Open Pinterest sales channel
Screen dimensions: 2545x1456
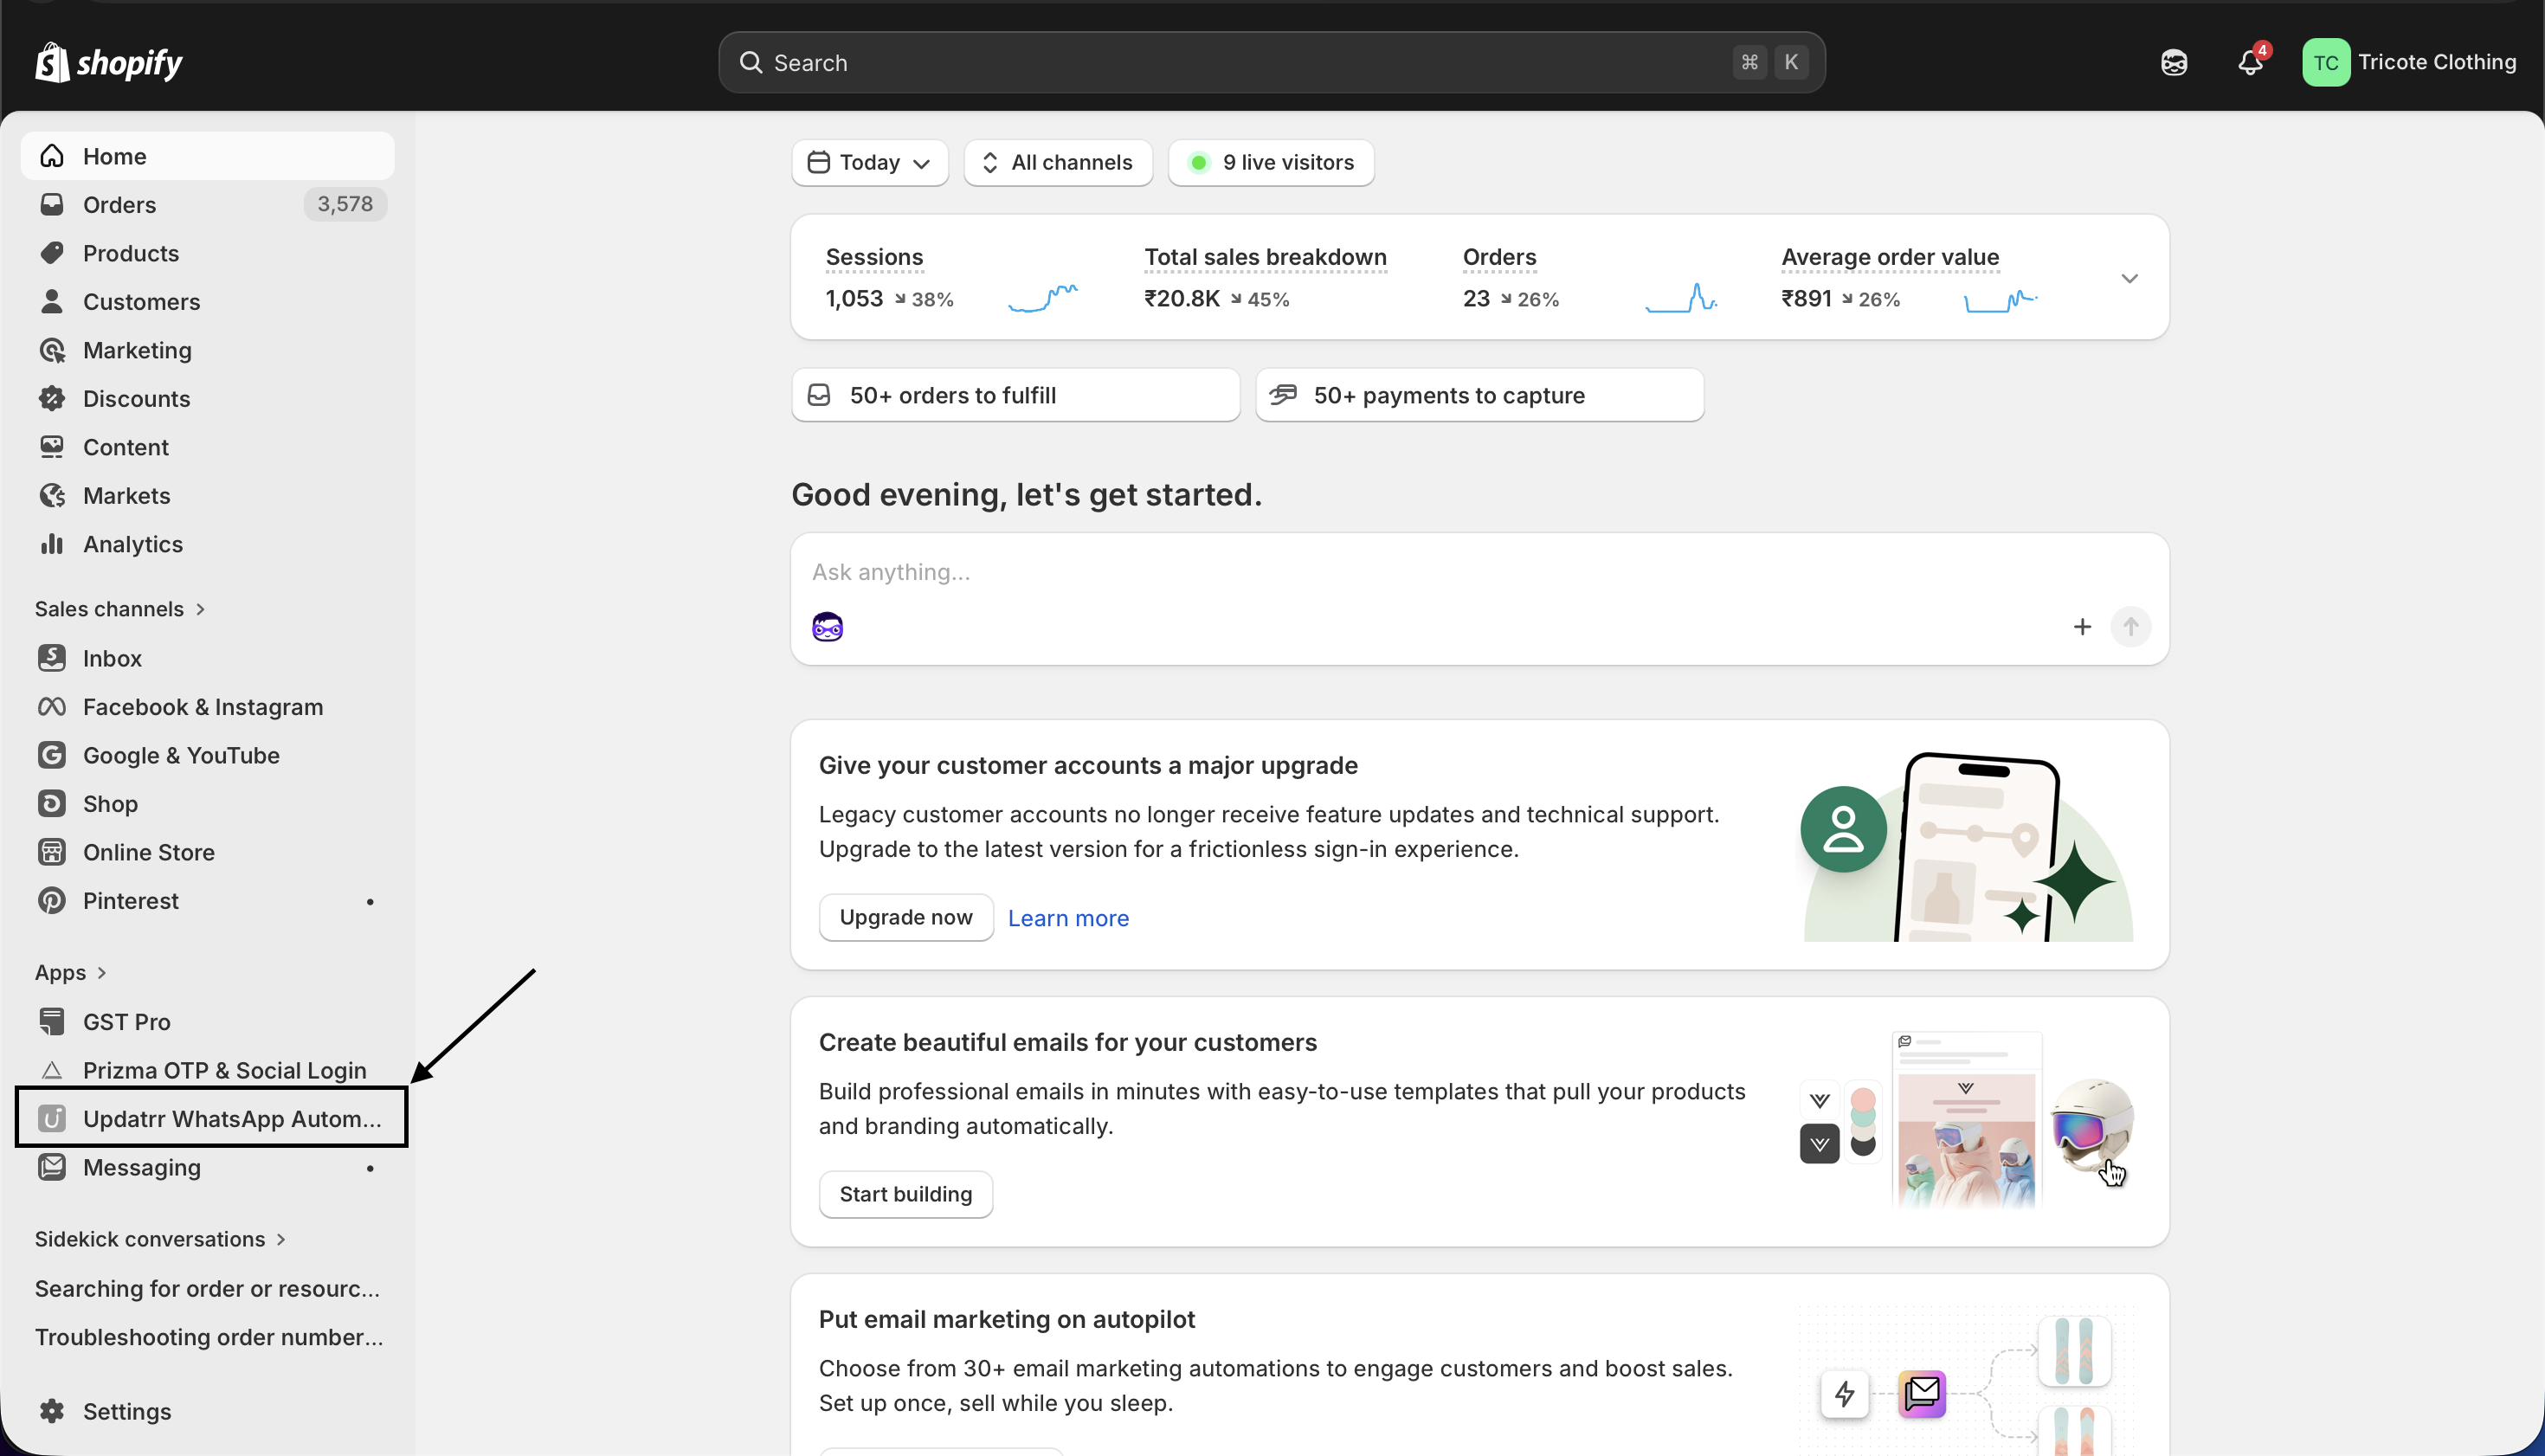coord(130,900)
